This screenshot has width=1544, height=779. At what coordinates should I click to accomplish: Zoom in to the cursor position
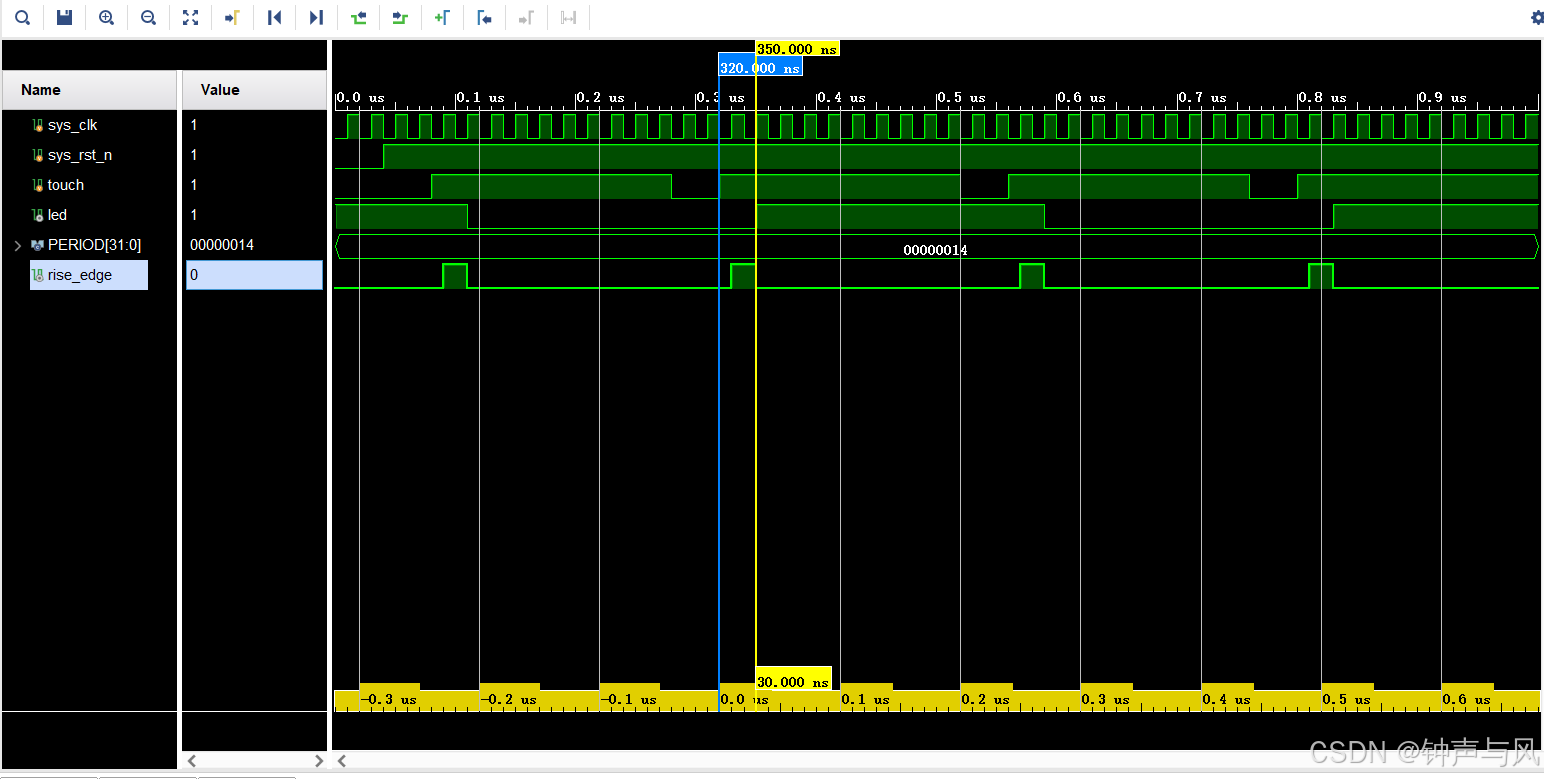pyautogui.click(x=232, y=17)
